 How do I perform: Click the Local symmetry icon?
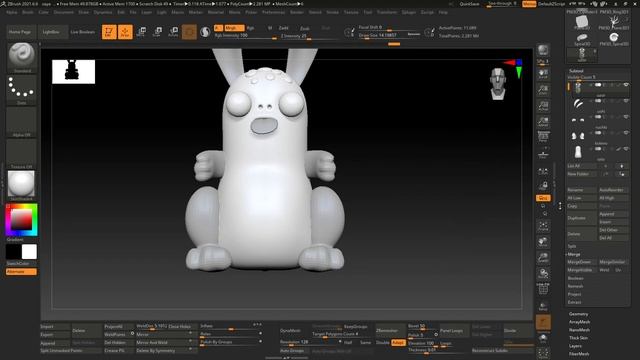click(x=543, y=171)
